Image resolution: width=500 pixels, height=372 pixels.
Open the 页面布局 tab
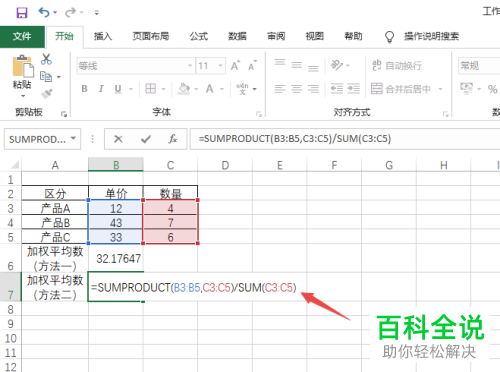[x=151, y=36]
